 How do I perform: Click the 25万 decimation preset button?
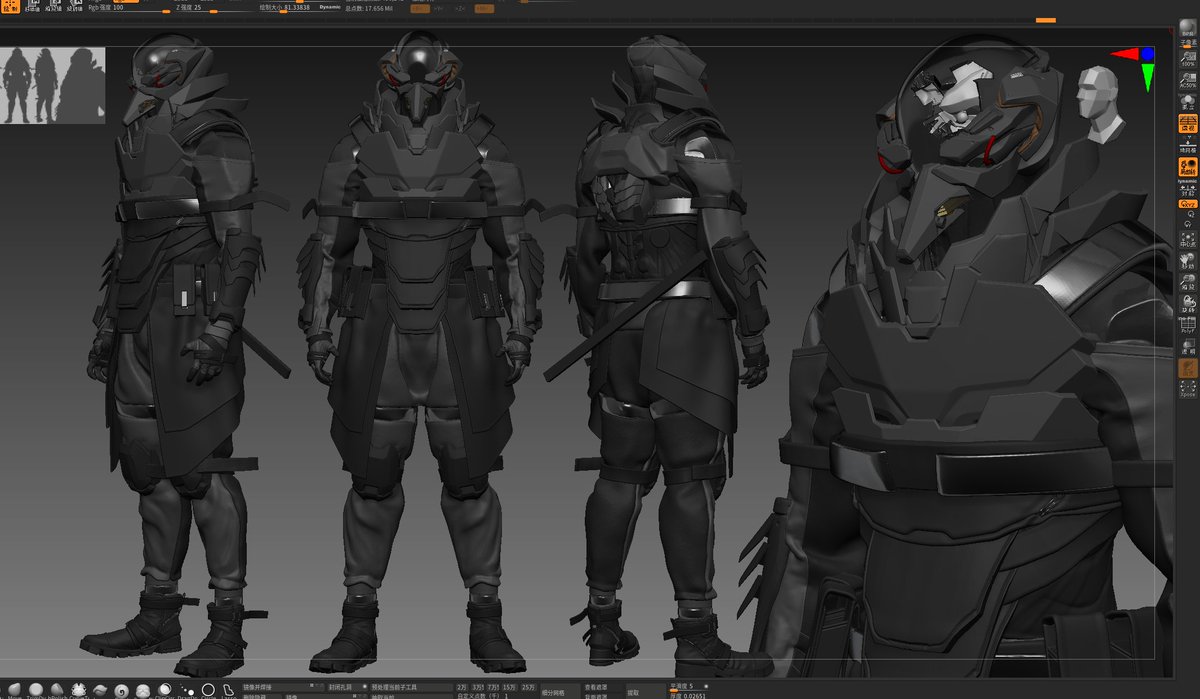[x=528, y=687]
